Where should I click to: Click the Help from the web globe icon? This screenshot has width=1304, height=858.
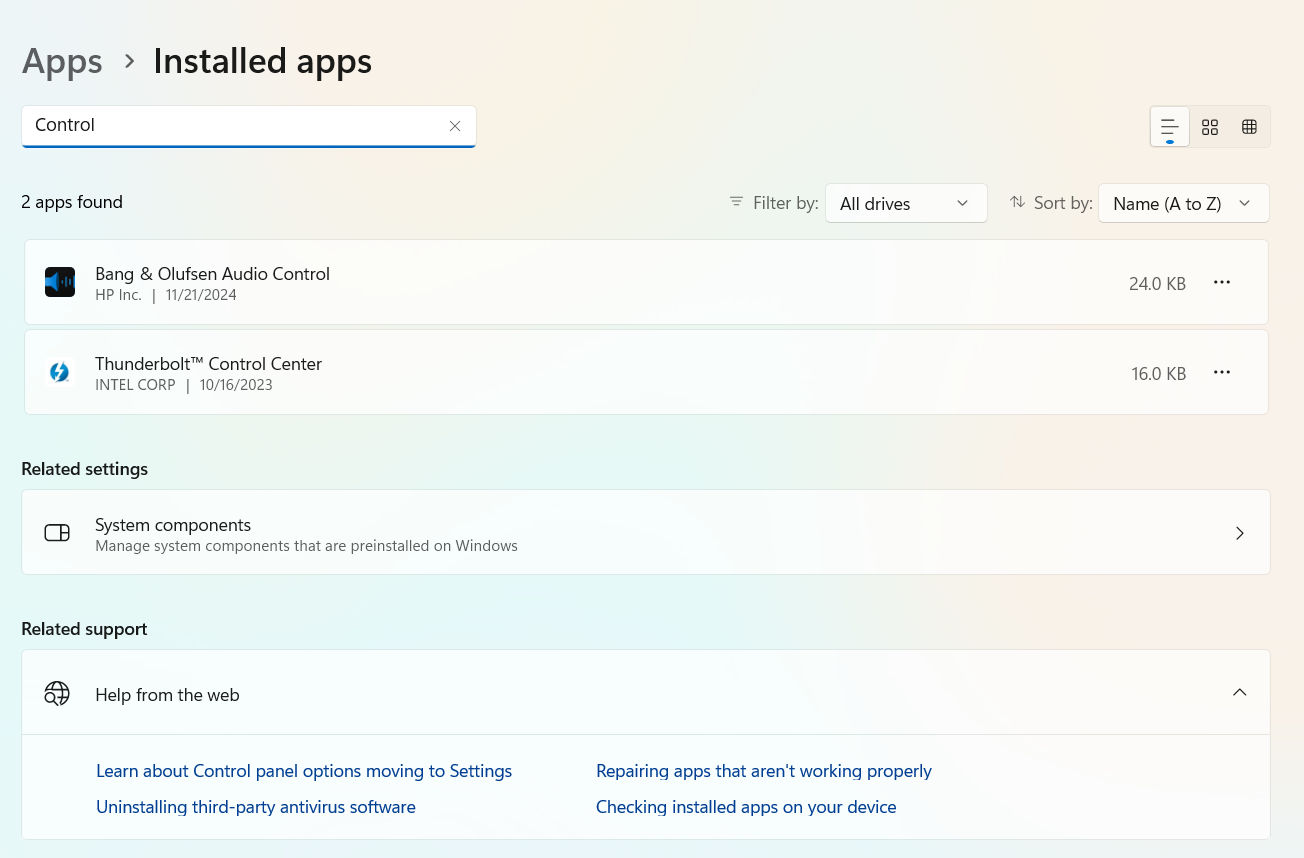(57, 693)
